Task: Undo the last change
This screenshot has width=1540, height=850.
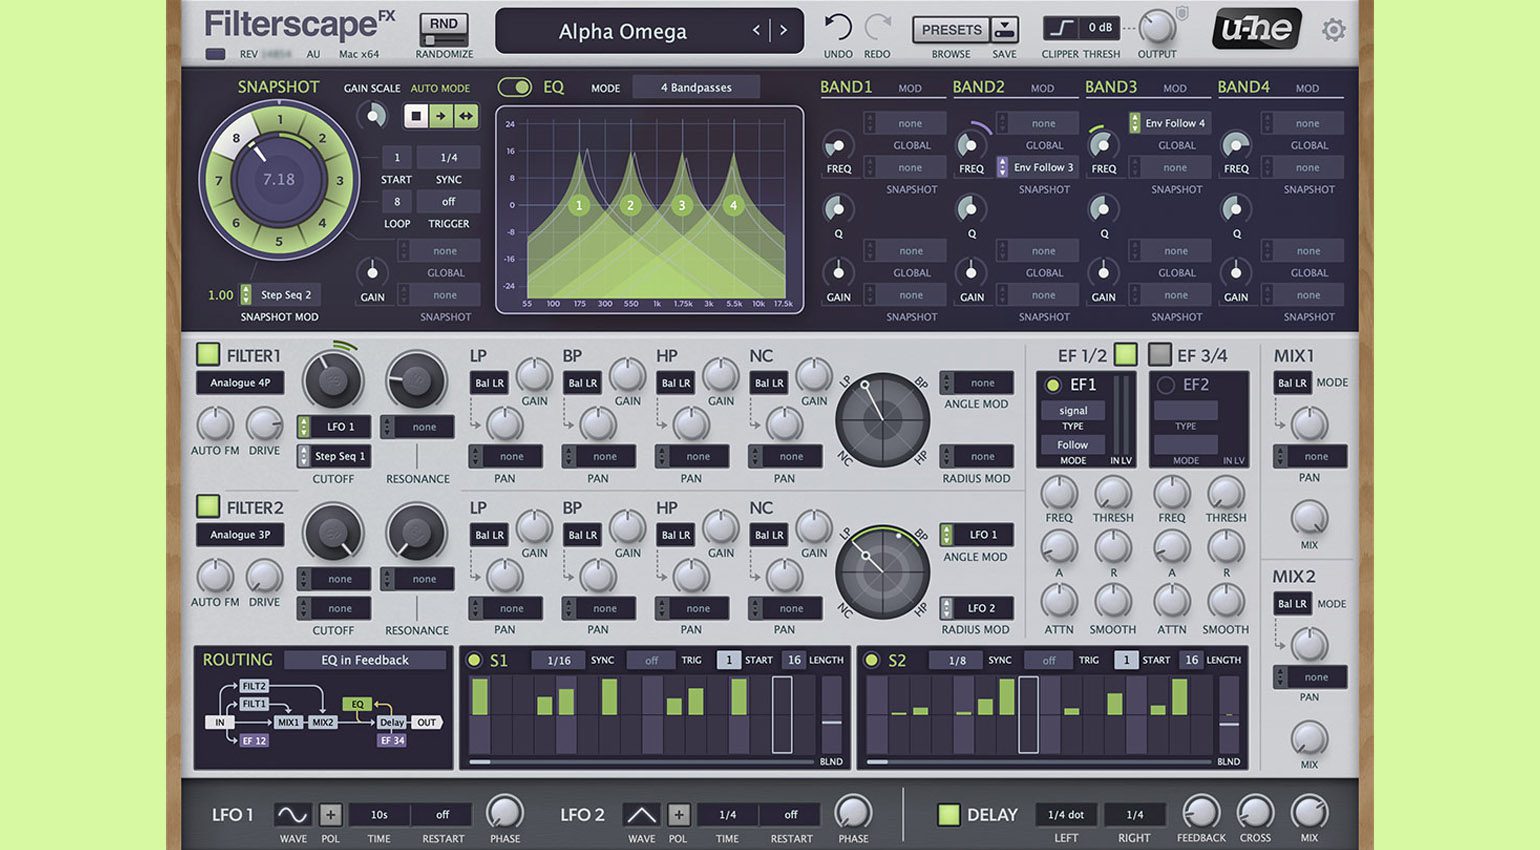Action: pos(837,28)
